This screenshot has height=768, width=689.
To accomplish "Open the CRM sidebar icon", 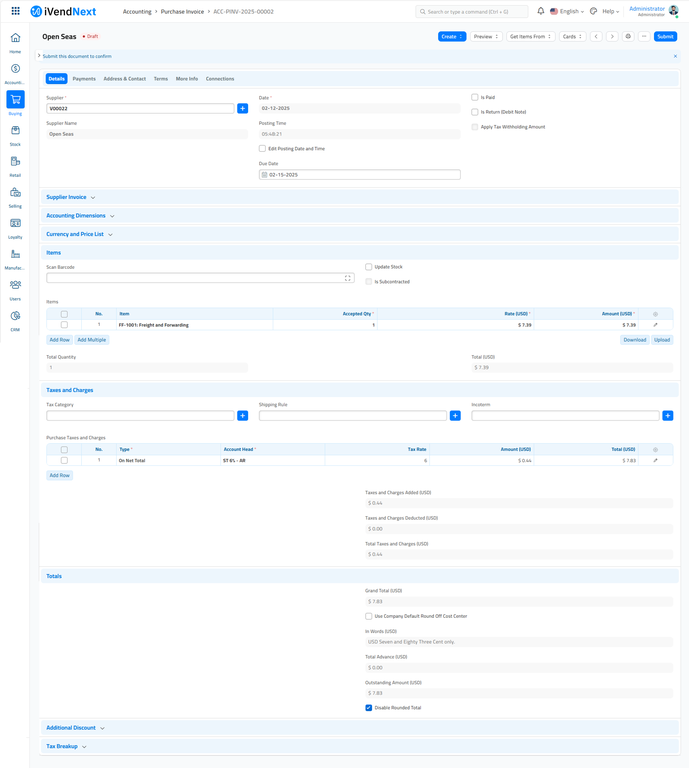I will (15, 317).
